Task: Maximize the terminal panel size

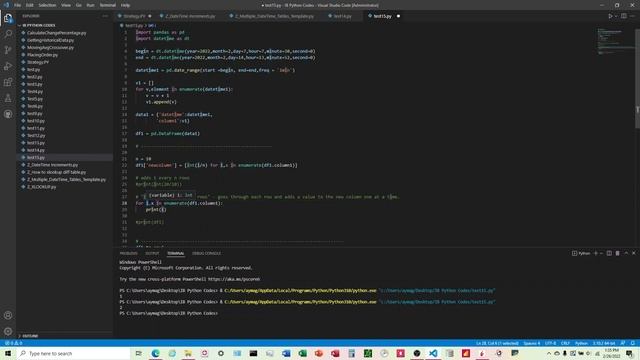Action: coord(626,253)
